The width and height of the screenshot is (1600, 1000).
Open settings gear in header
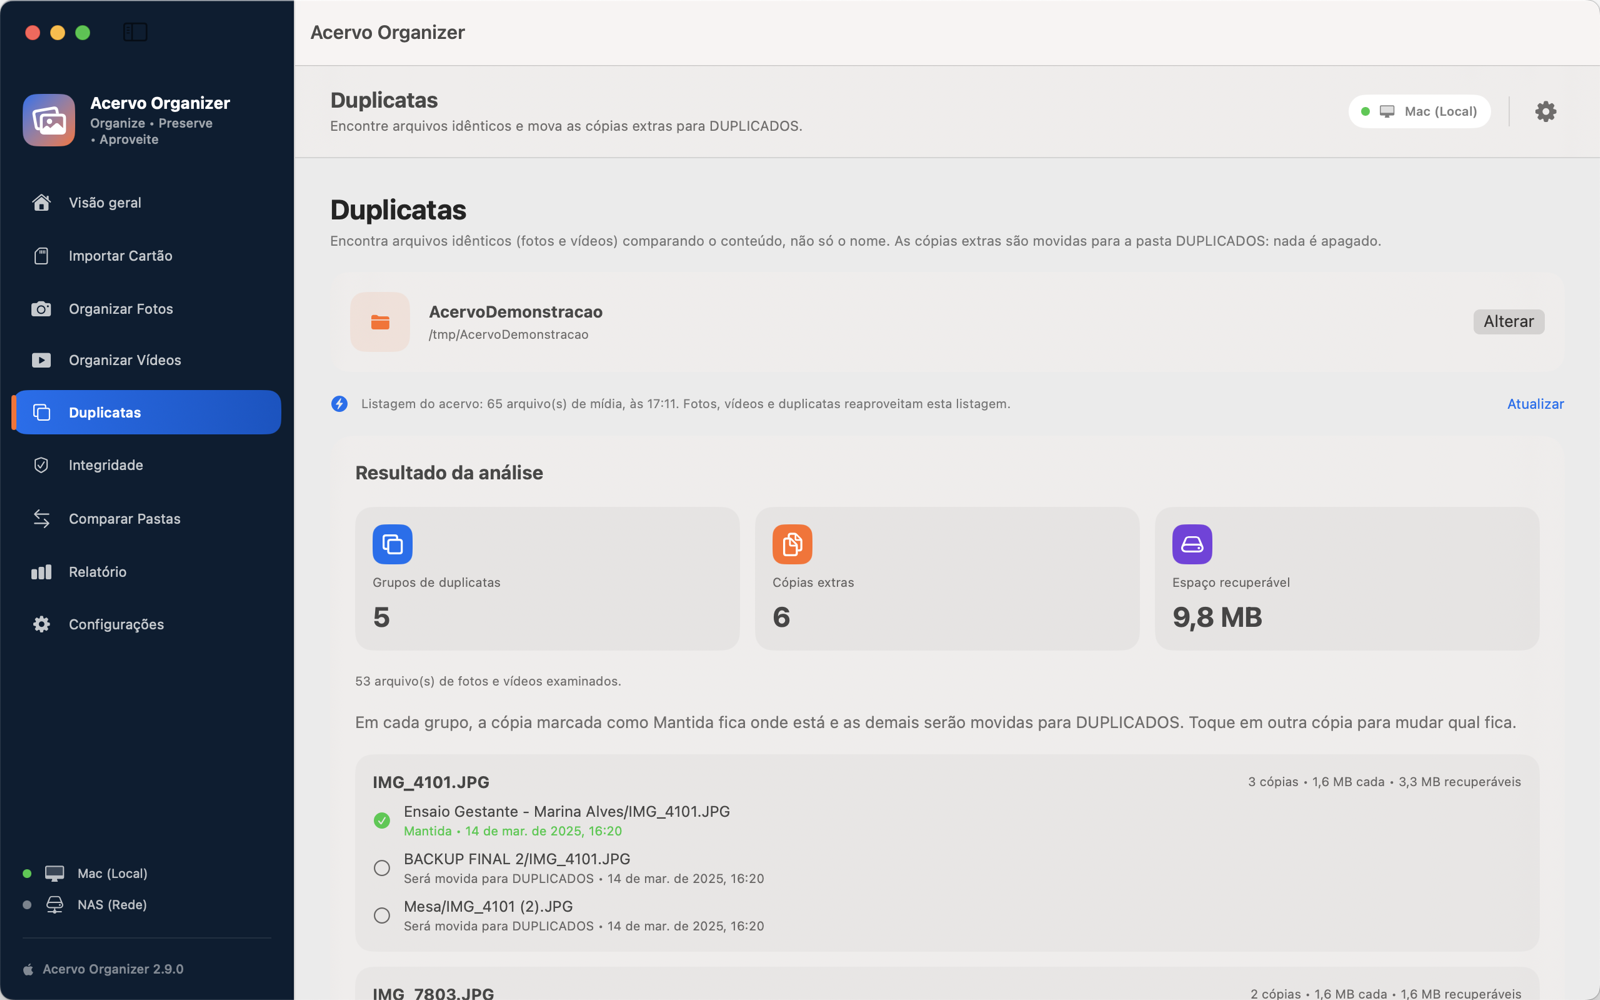pyautogui.click(x=1545, y=111)
